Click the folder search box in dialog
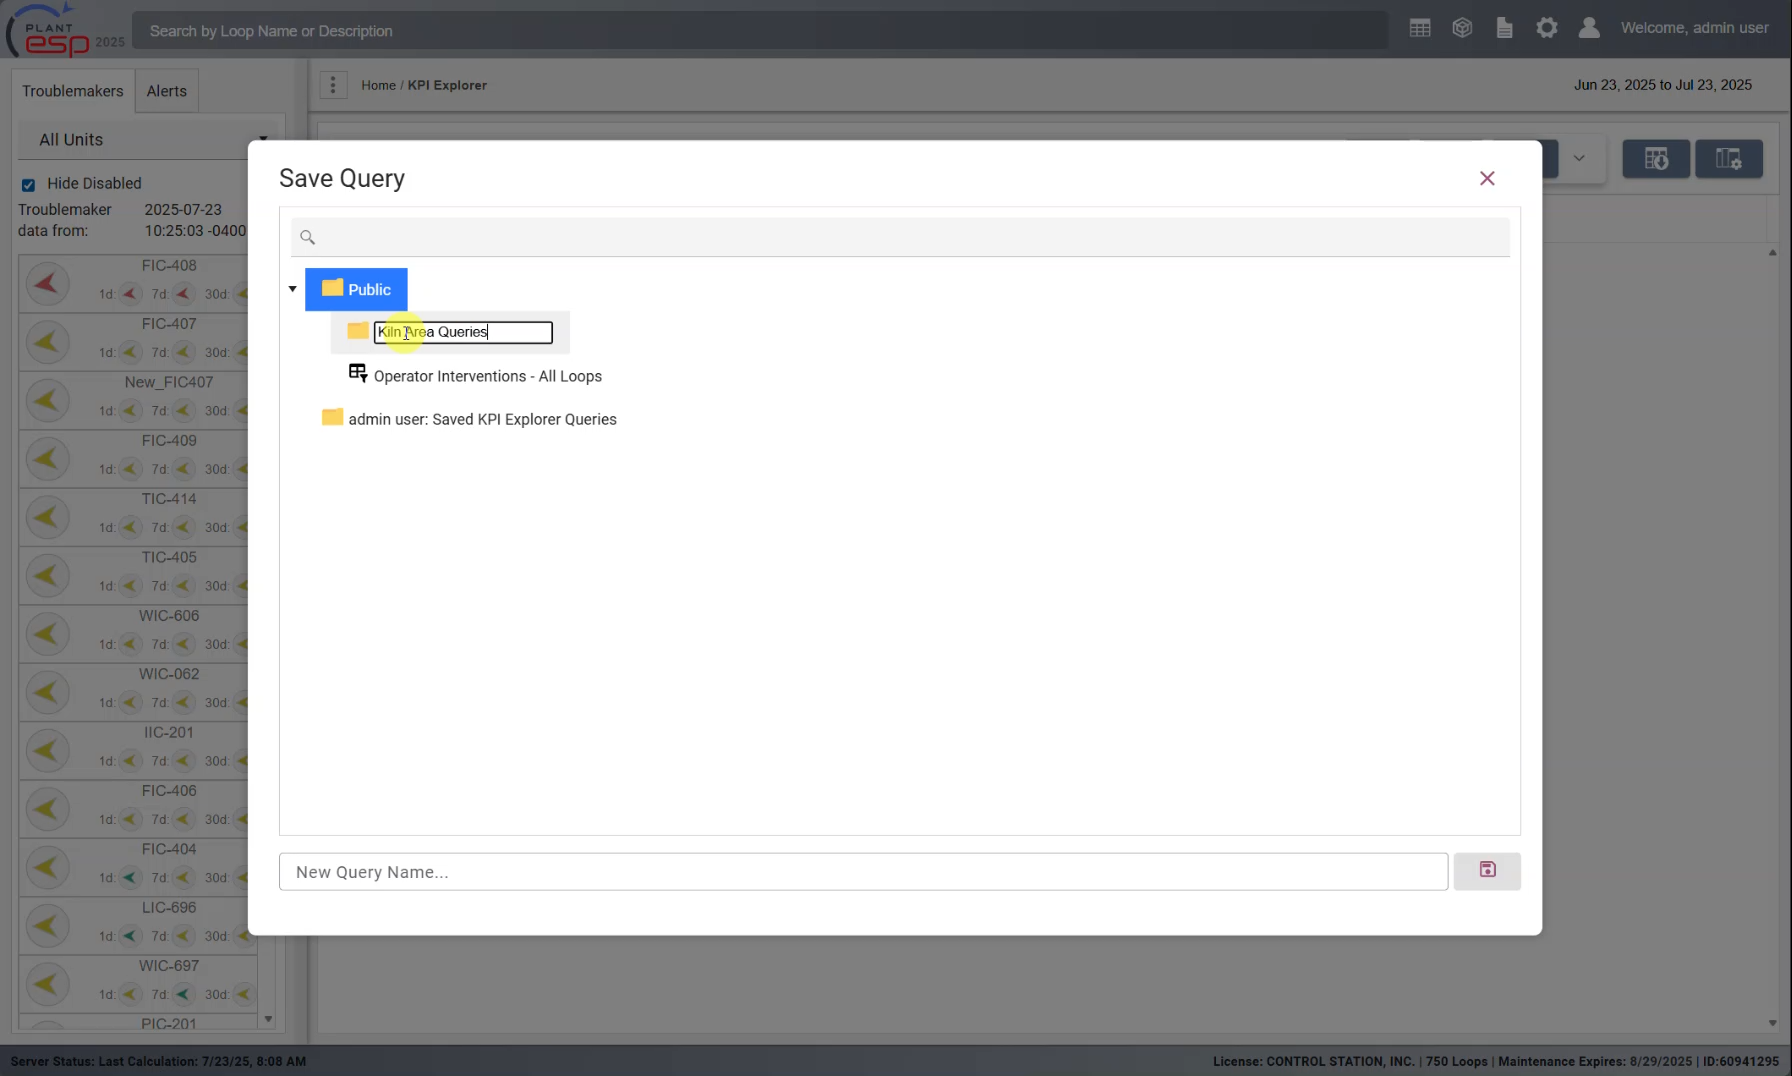Screen dimensions: 1792x1076 900,237
